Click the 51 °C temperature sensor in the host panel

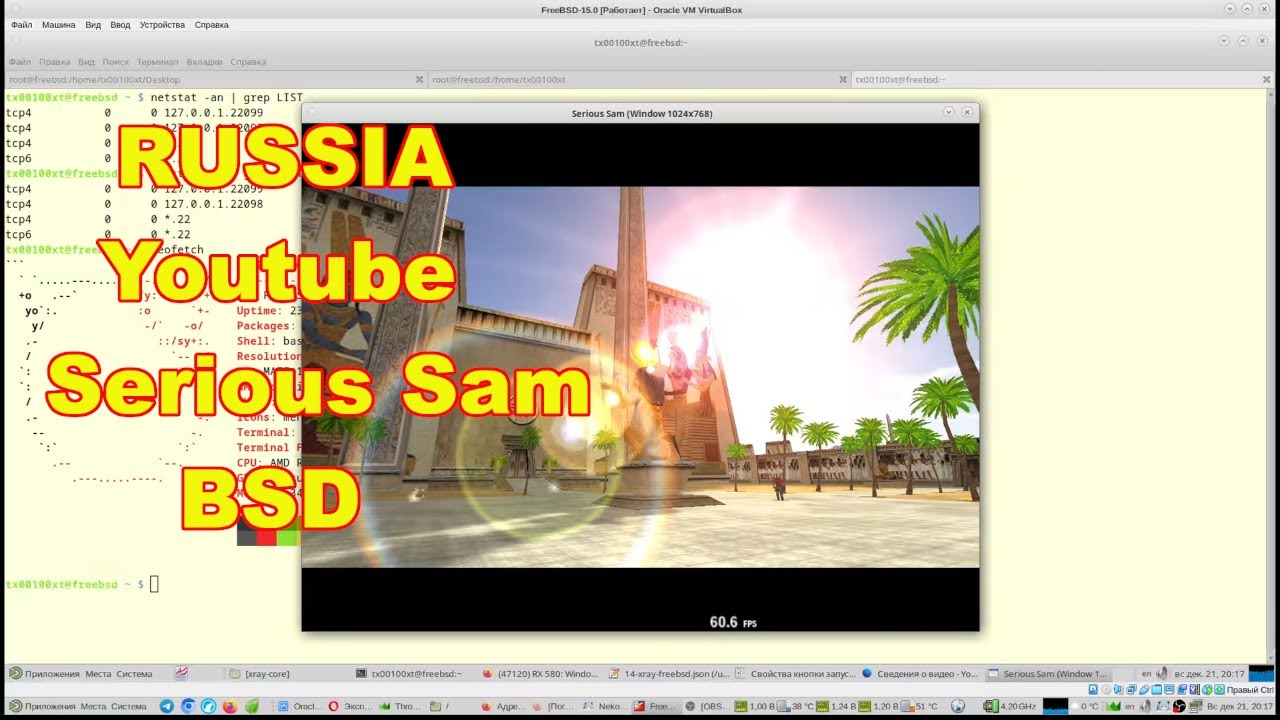[921, 706]
